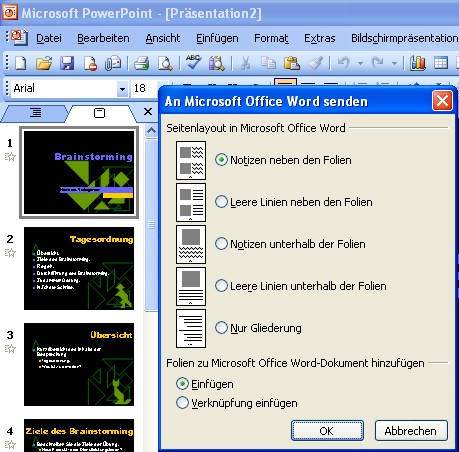Screen dimensions: 459x452
Task: Select slide 3 Übersicht thumbnail
Action: pos(79,364)
